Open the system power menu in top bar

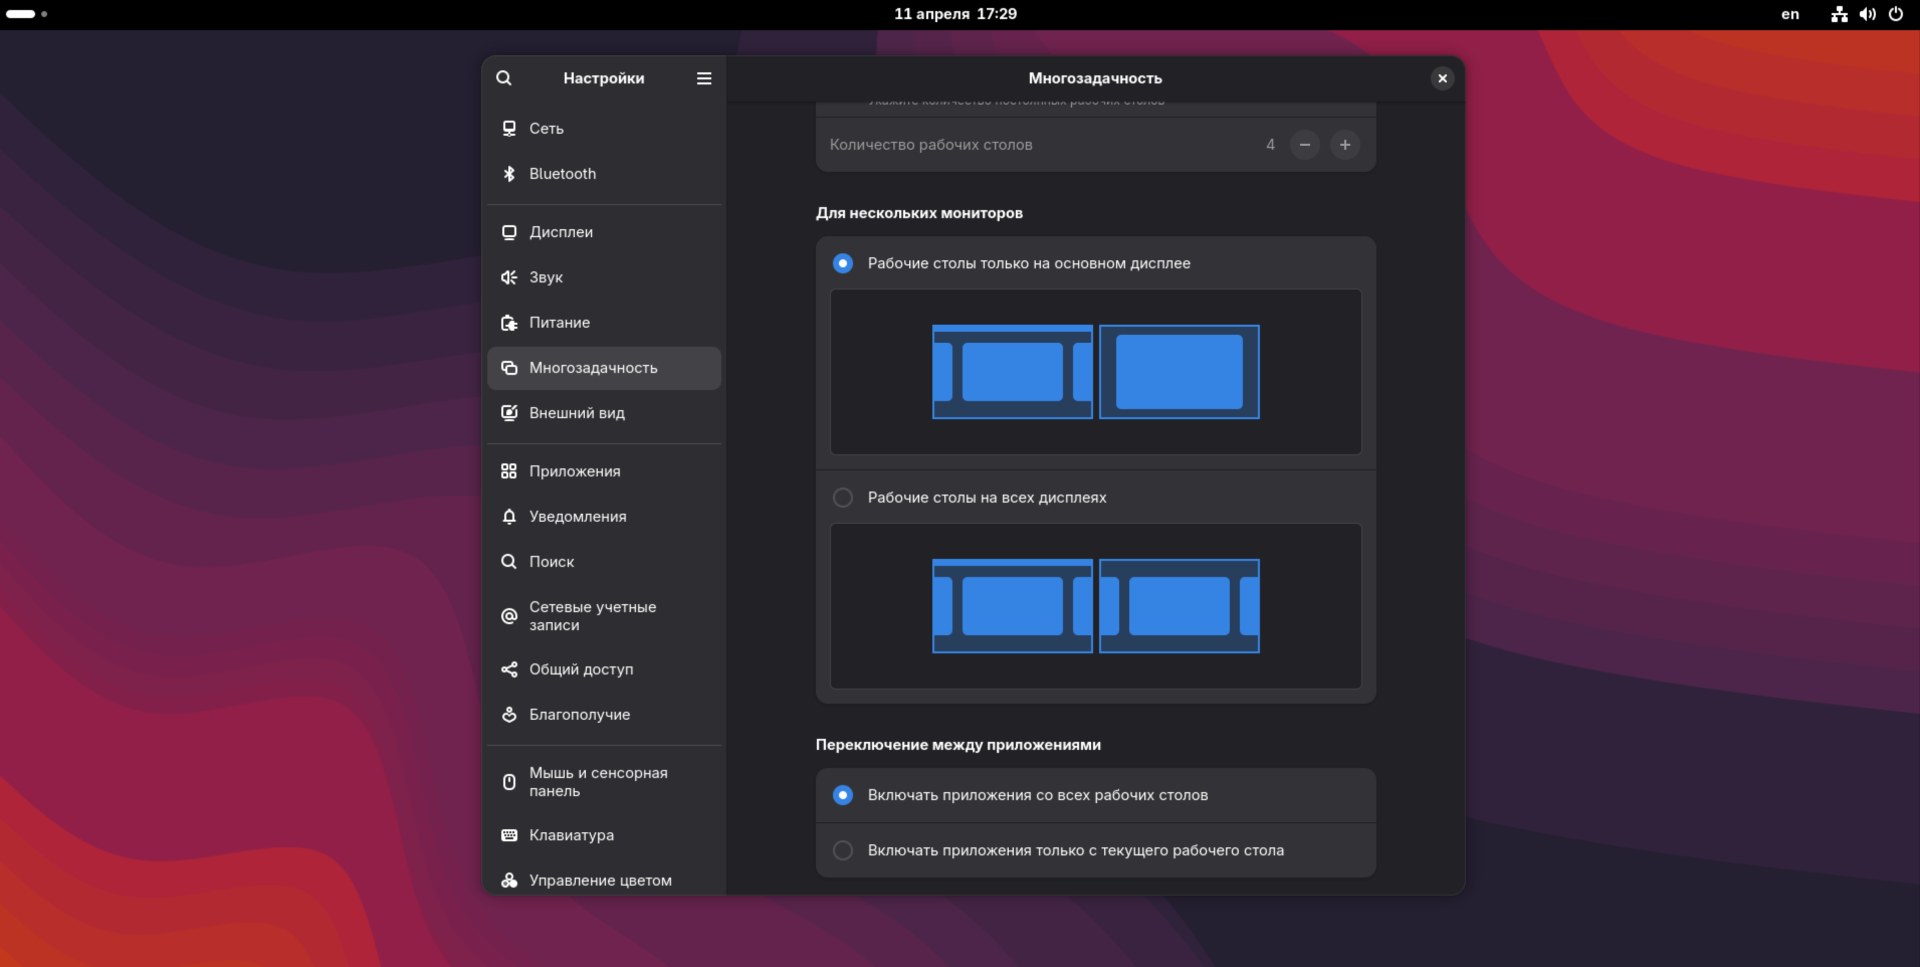[x=1895, y=14]
